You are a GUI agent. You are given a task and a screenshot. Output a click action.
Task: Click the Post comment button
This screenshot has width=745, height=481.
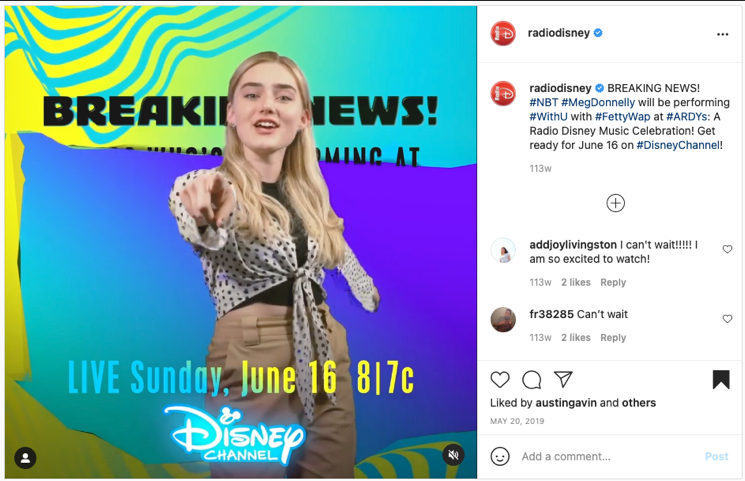[x=716, y=457]
